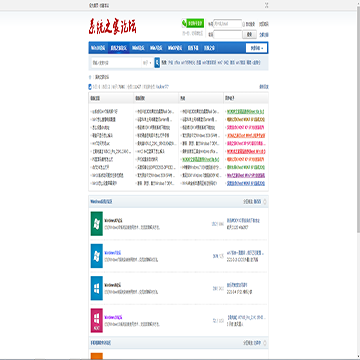360x360 pixels.
Task: Open the magenta Windows 10 forum icon
Action: [x=97, y=320]
